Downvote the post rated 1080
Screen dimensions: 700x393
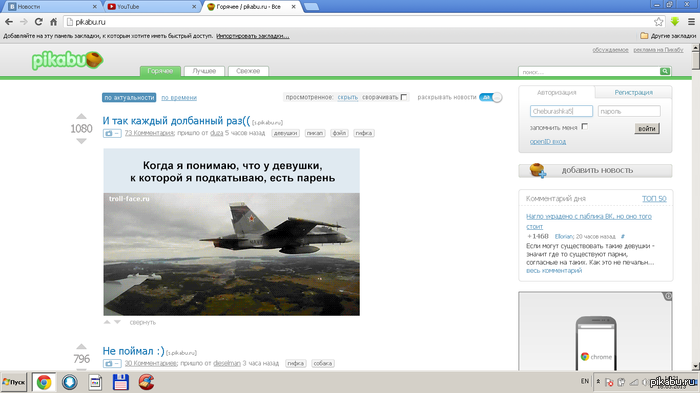point(81,141)
